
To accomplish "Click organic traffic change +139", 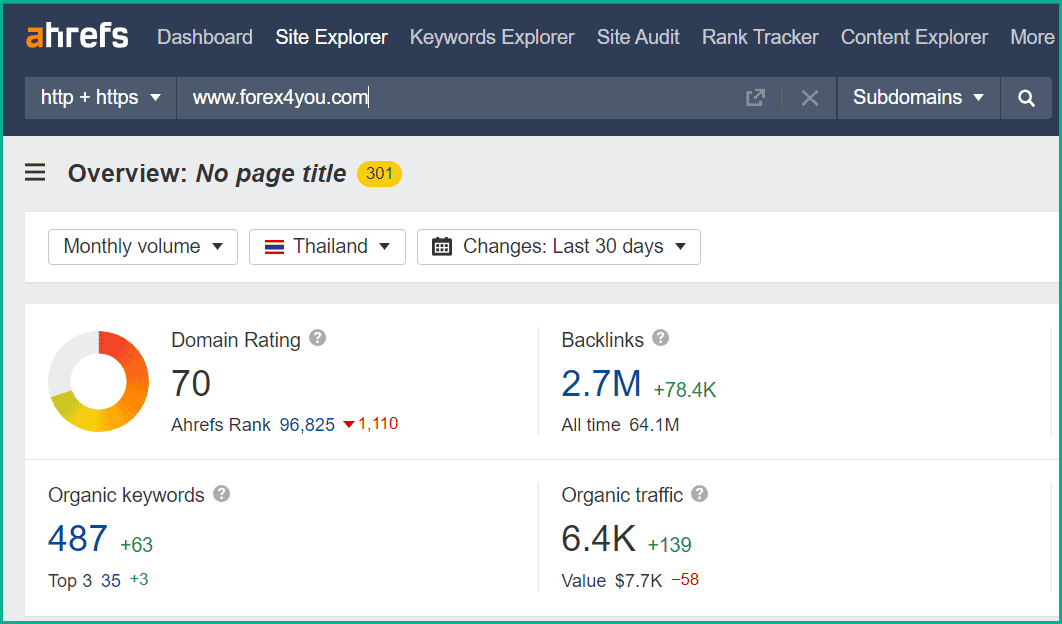I will click(670, 545).
